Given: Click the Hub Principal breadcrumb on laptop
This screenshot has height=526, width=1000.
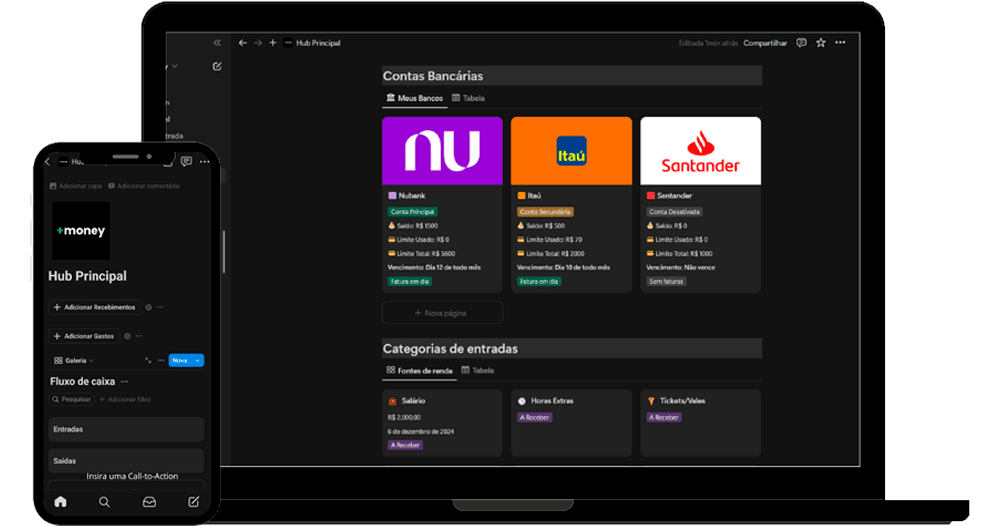Looking at the screenshot, I should [312, 43].
